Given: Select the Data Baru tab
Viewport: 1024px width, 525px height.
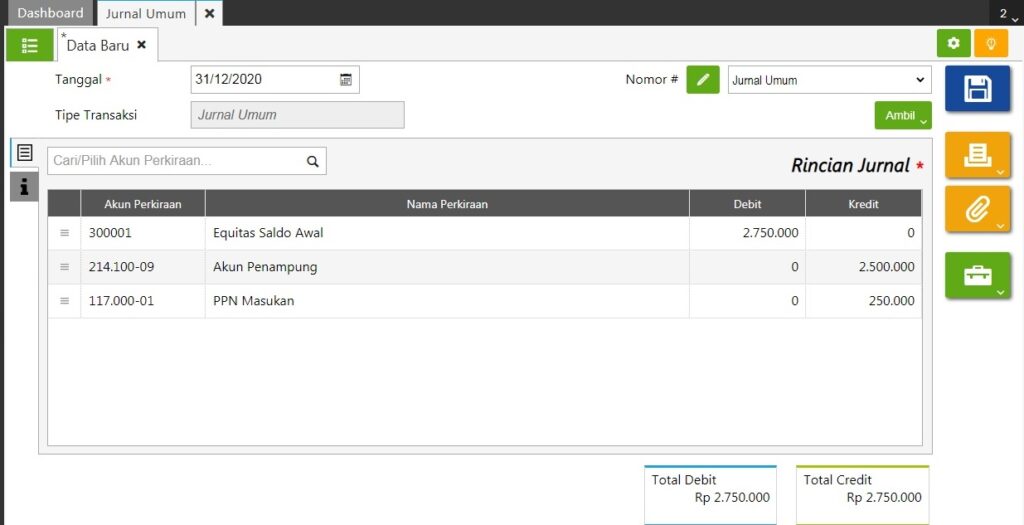Looking at the screenshot, I should point(98,46).
